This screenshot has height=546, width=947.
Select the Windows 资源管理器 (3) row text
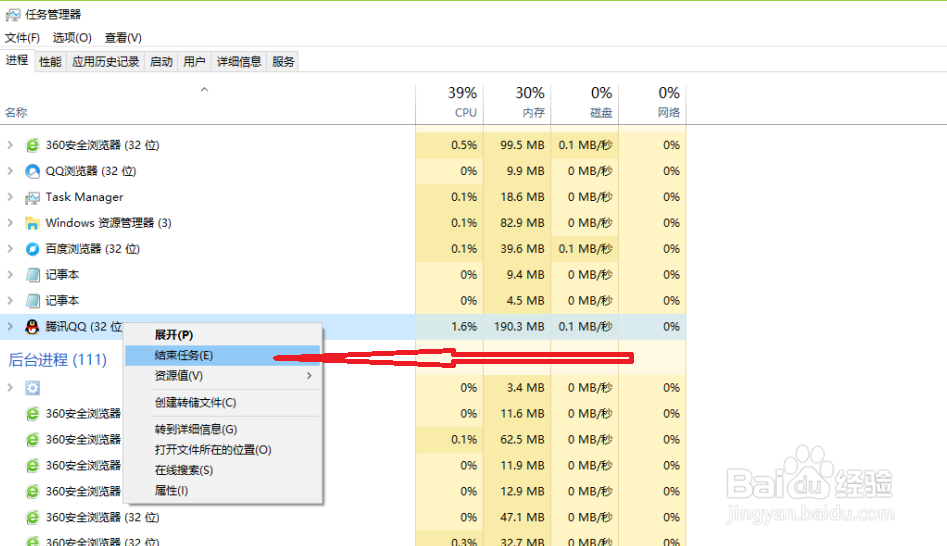109,223
